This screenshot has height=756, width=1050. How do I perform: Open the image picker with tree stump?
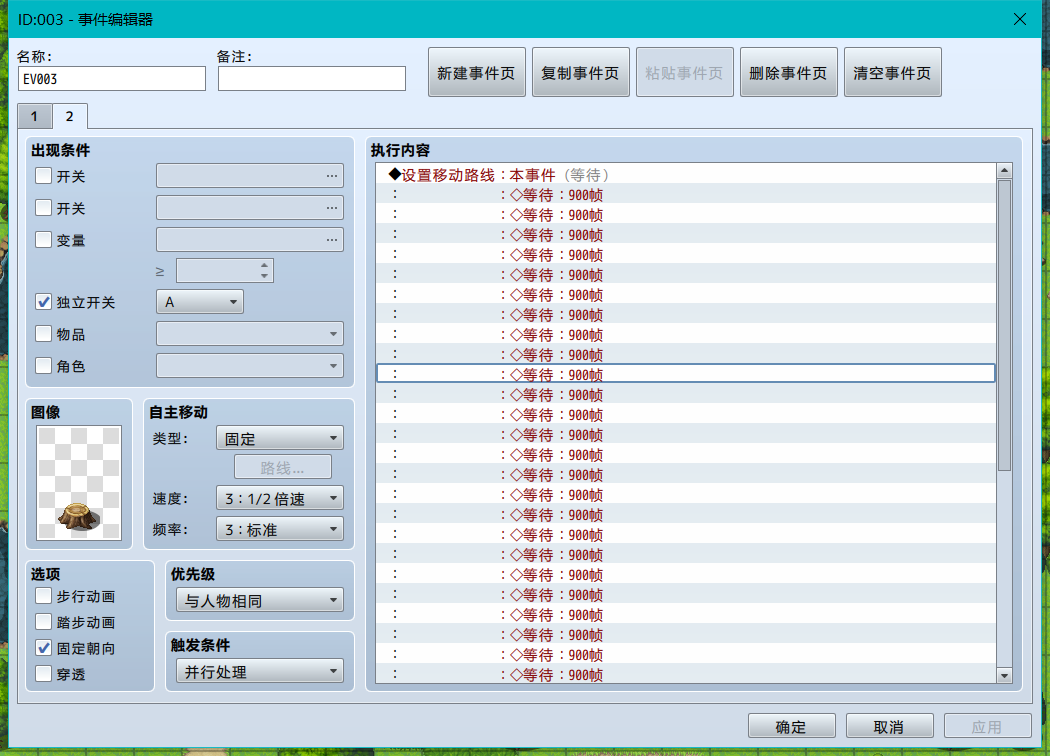pyautogui.click(x=79, y=482)
